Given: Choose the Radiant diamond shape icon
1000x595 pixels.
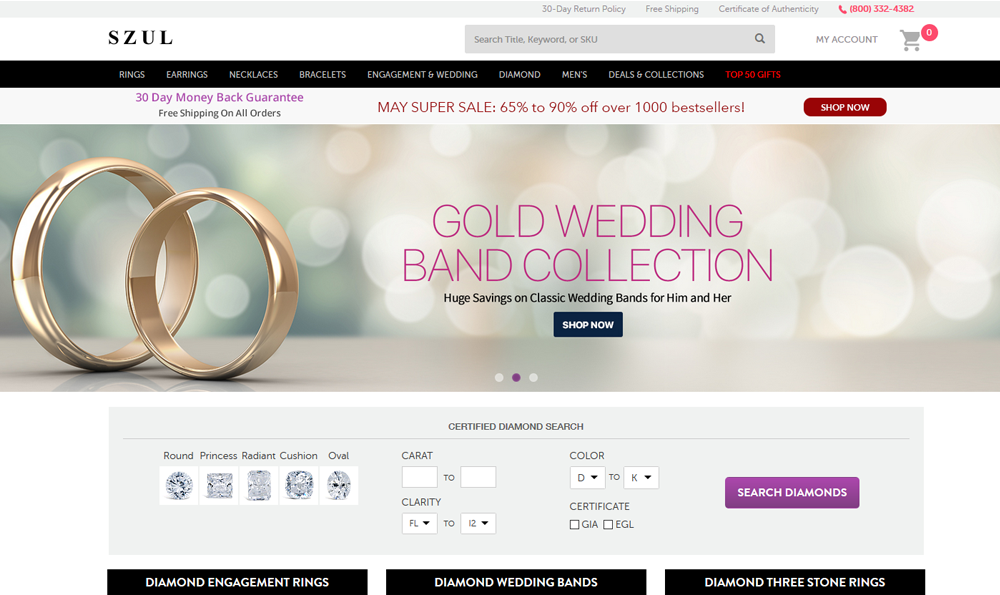Looking at the screenshot, I should pyautogui.click(x=259, y=485).
